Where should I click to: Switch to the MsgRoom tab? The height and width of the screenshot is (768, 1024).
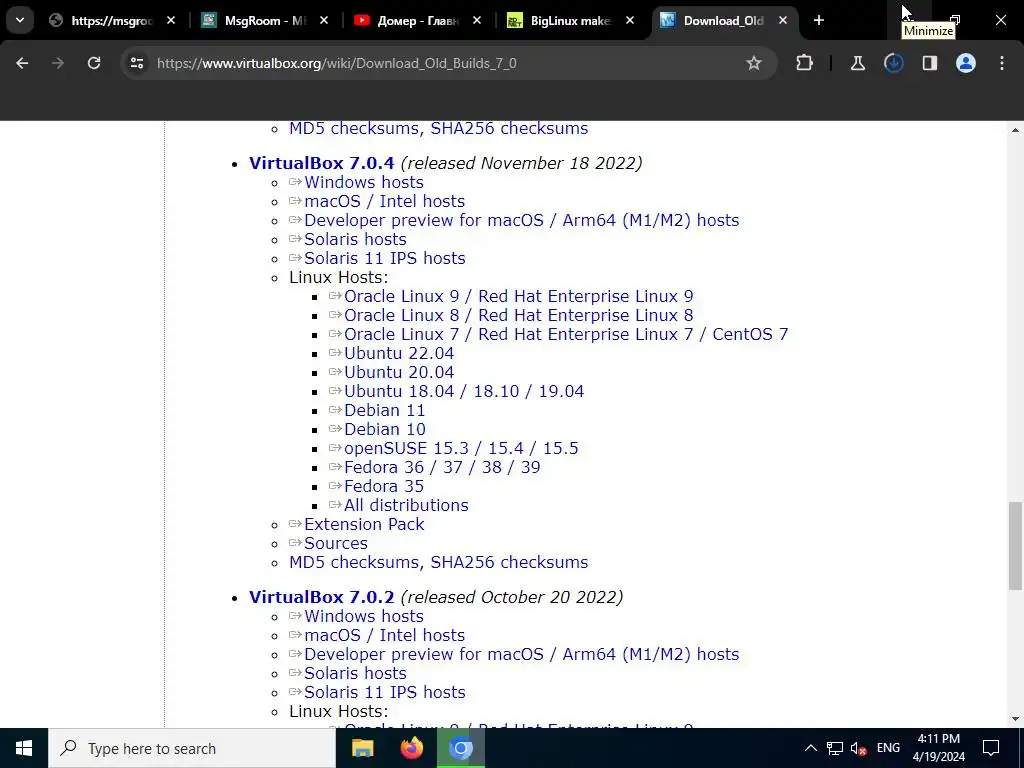(x=265, y=21)
